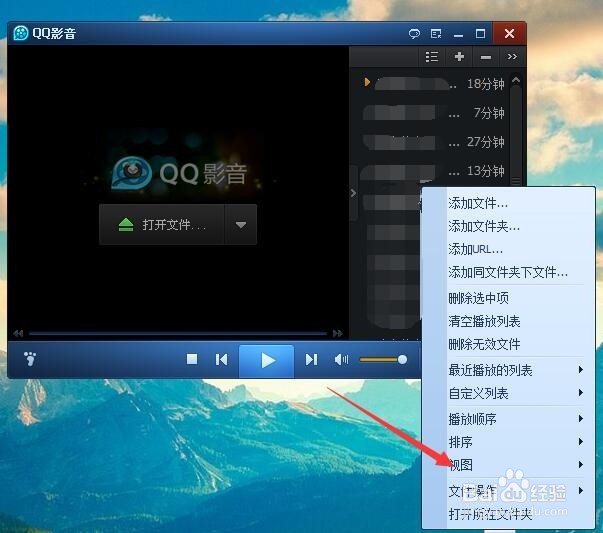Add item with playlist plus icon
603x533 pixels.
(x=459, y=57)
